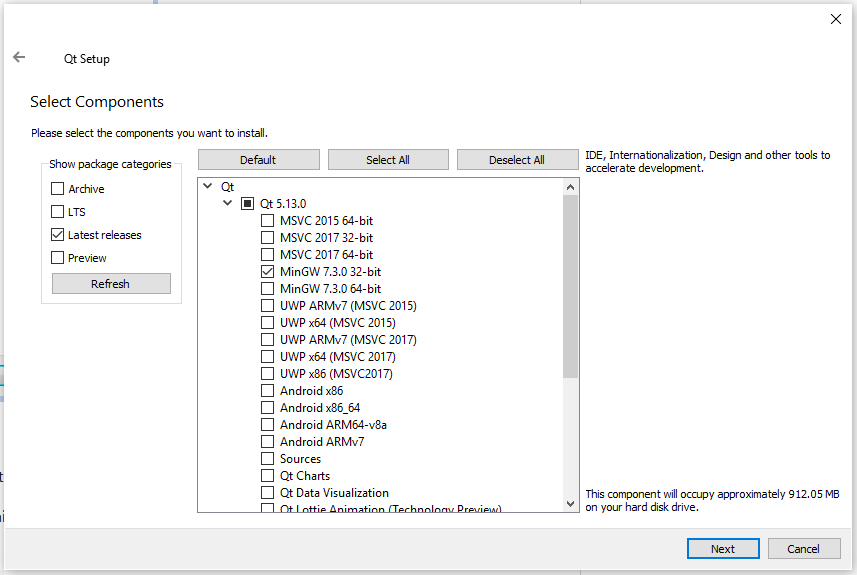Click the Cancel button
Screen dimensions: 857x575
pyautogui.click(x=804, y=549)
